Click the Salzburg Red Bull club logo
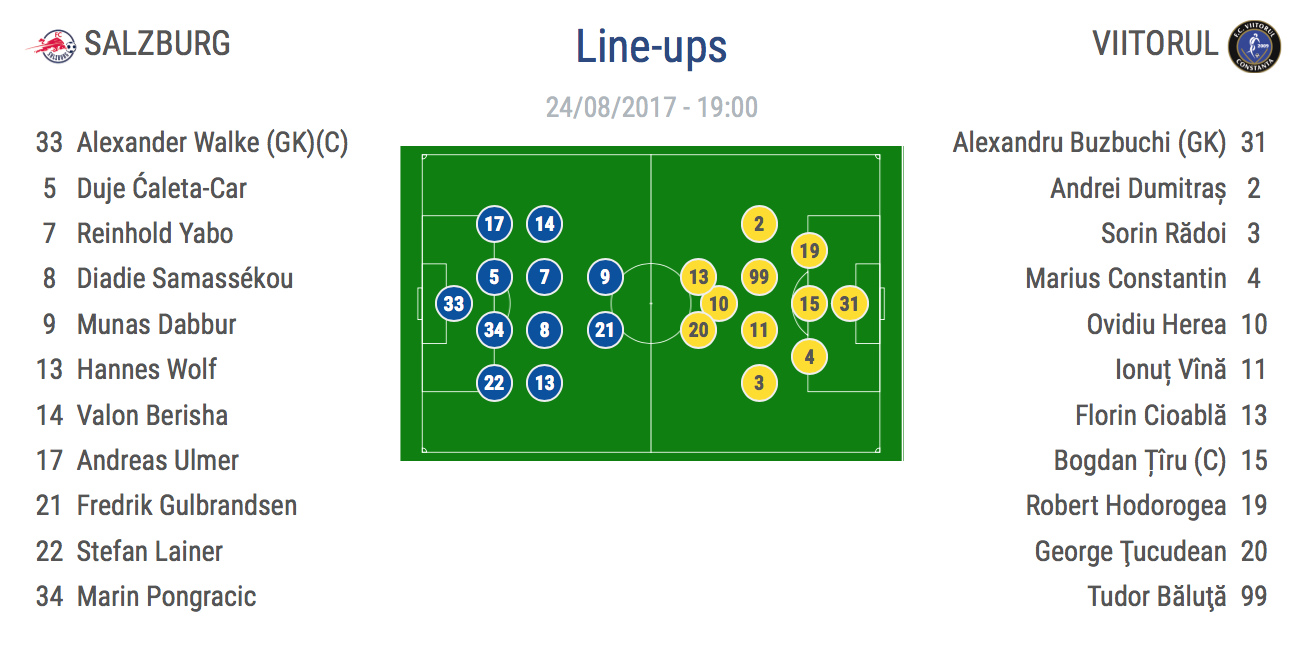 click(51, 46)
